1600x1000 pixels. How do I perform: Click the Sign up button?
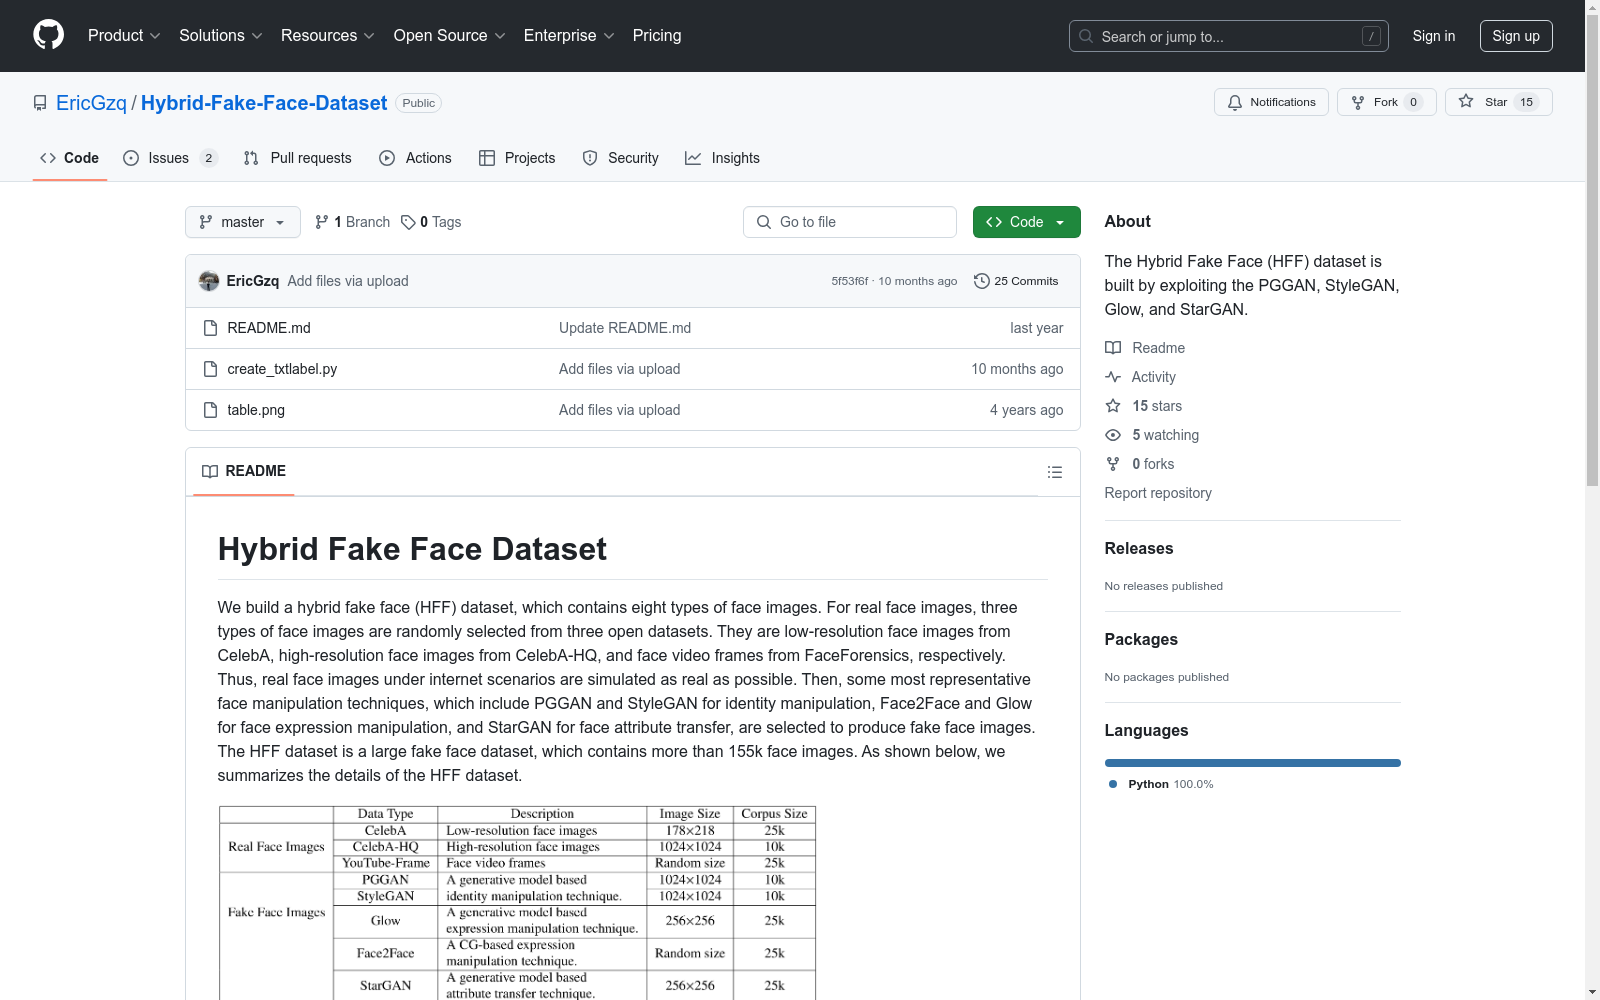click(1516, 35)
